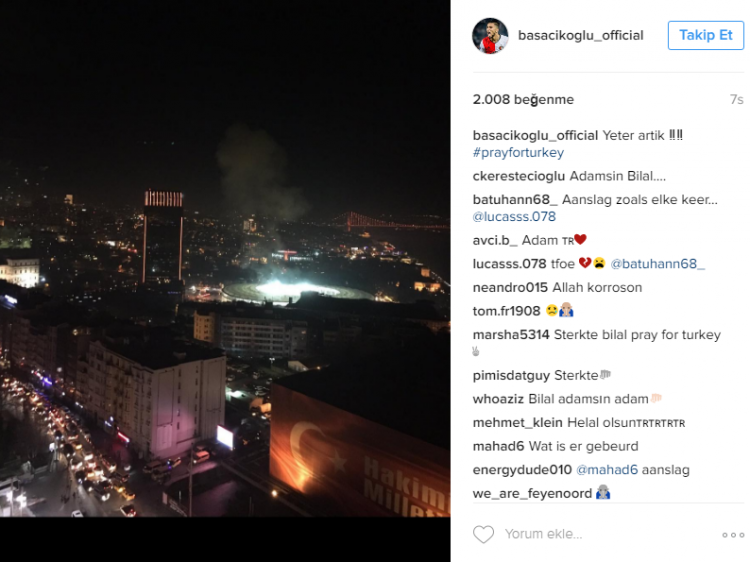
Task: Visit commenter tom.fr1908's profile
Action: click(506, 311)
